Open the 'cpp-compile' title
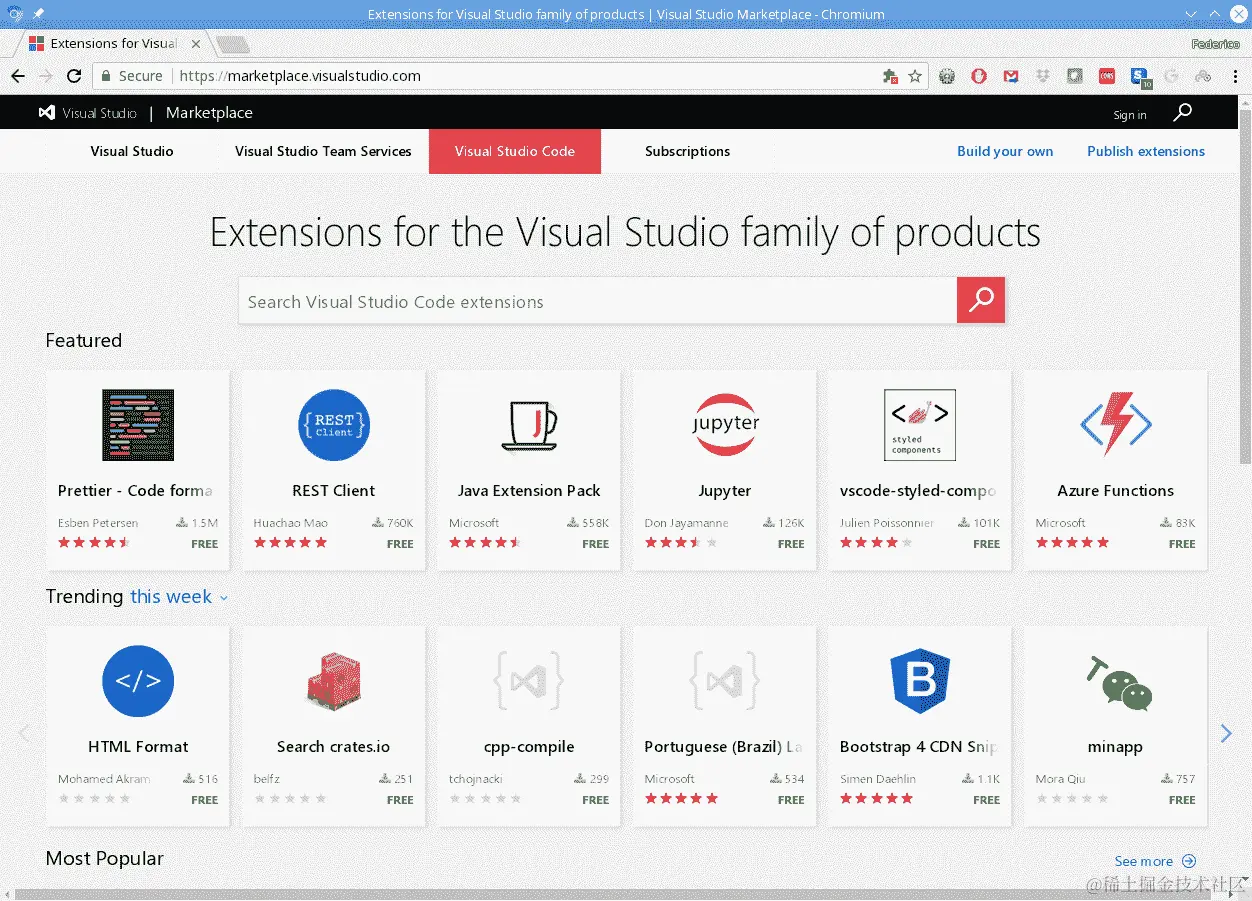1252x901 pixels. coord(529,747)
